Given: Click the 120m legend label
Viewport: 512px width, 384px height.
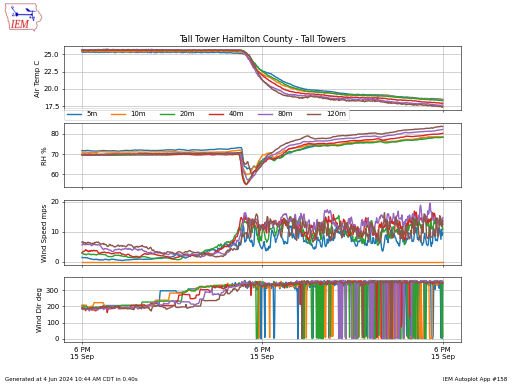Looking at the screenshot, I should 336,114.
